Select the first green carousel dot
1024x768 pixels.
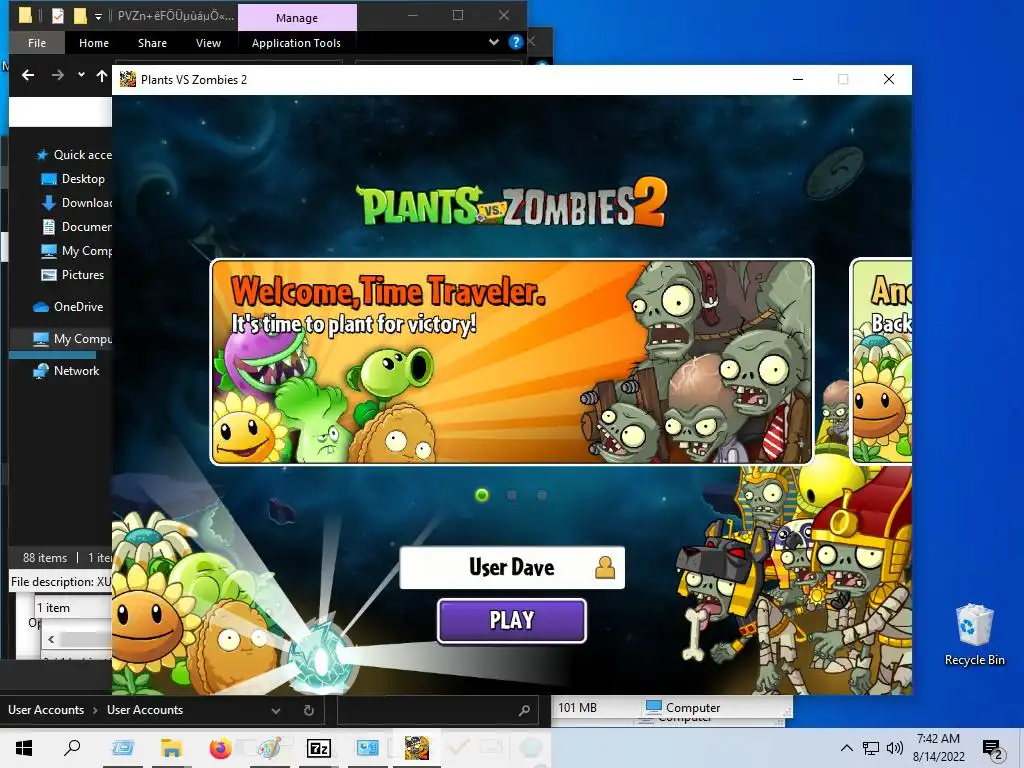click(x=482, y=495)
